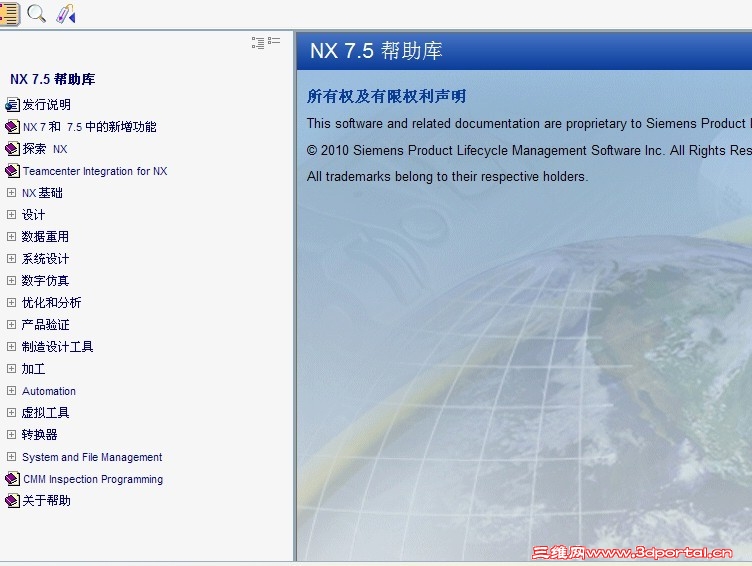Click book icon beside Teamcenter Integration for NX
Screen dimensions: 752x566
12,171
